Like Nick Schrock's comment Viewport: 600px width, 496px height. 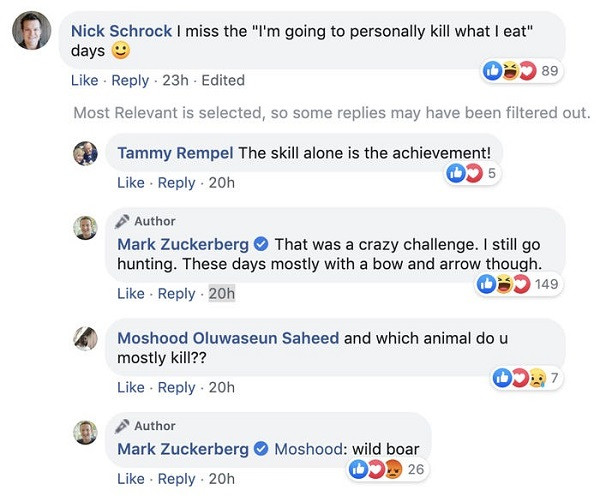[85, 80]
